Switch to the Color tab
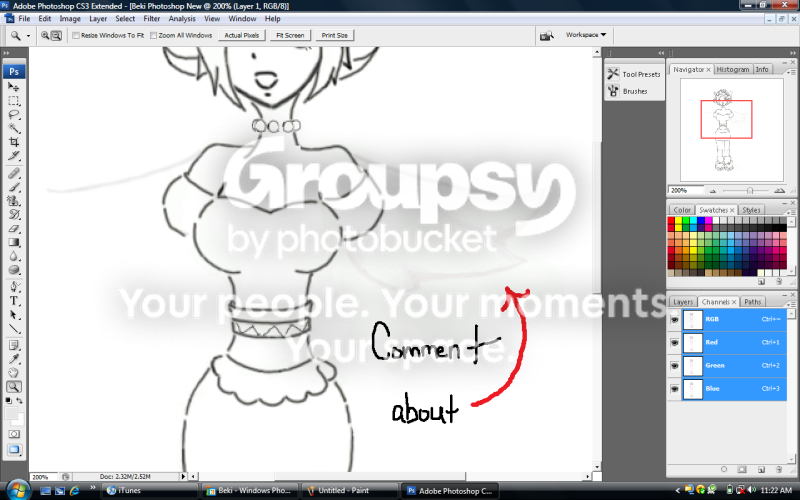 [682, 210]
